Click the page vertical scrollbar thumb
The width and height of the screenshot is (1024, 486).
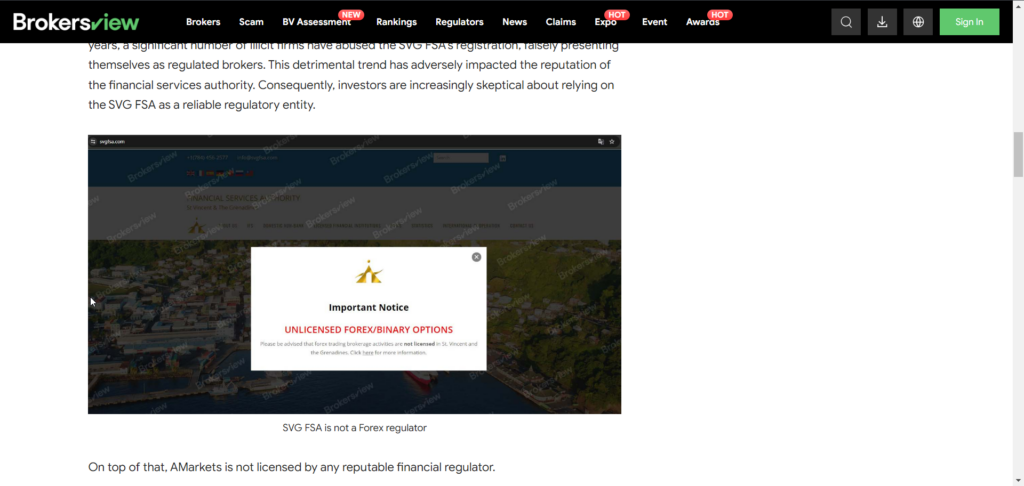(1017, 154)
